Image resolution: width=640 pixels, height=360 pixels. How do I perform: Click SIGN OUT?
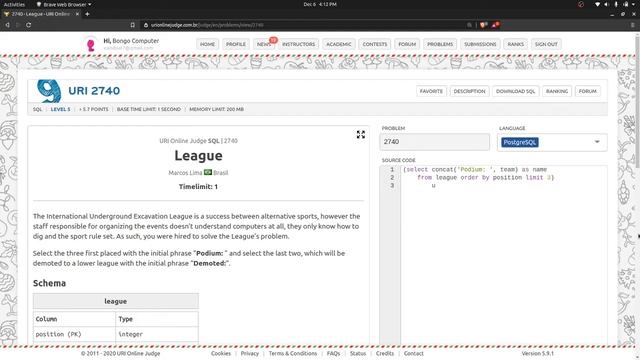(x=546, y=44)
